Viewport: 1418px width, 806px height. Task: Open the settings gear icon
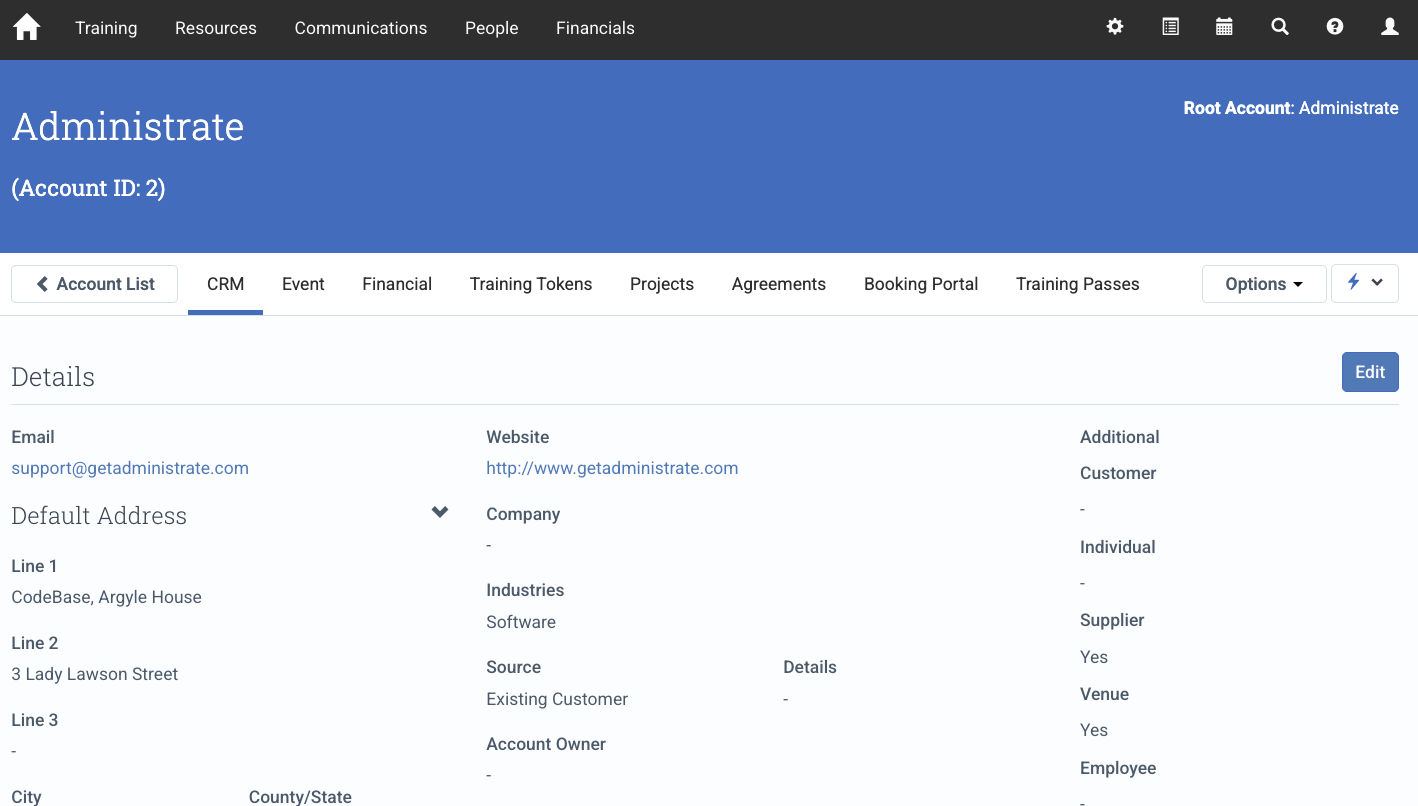click(x=1115, y=28)
